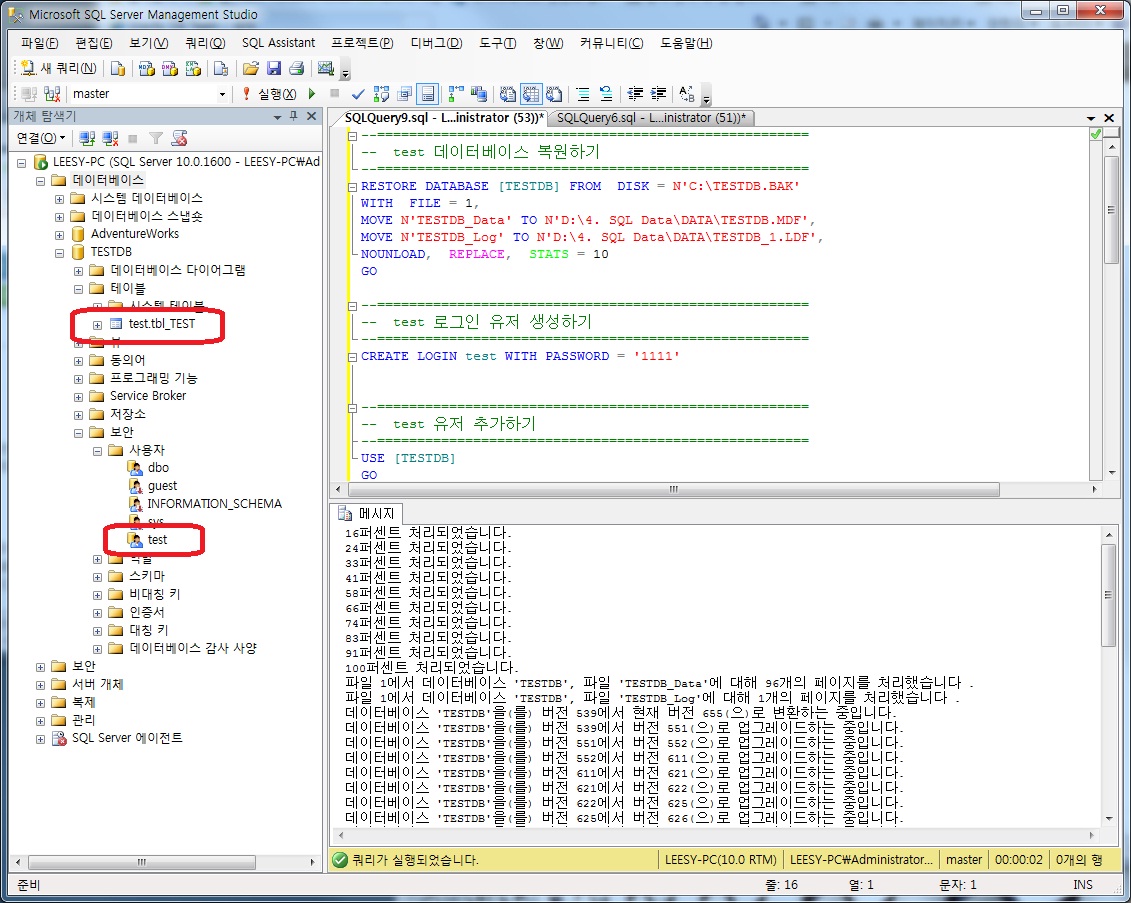Display the estimated execution plan

click(381, 94)
